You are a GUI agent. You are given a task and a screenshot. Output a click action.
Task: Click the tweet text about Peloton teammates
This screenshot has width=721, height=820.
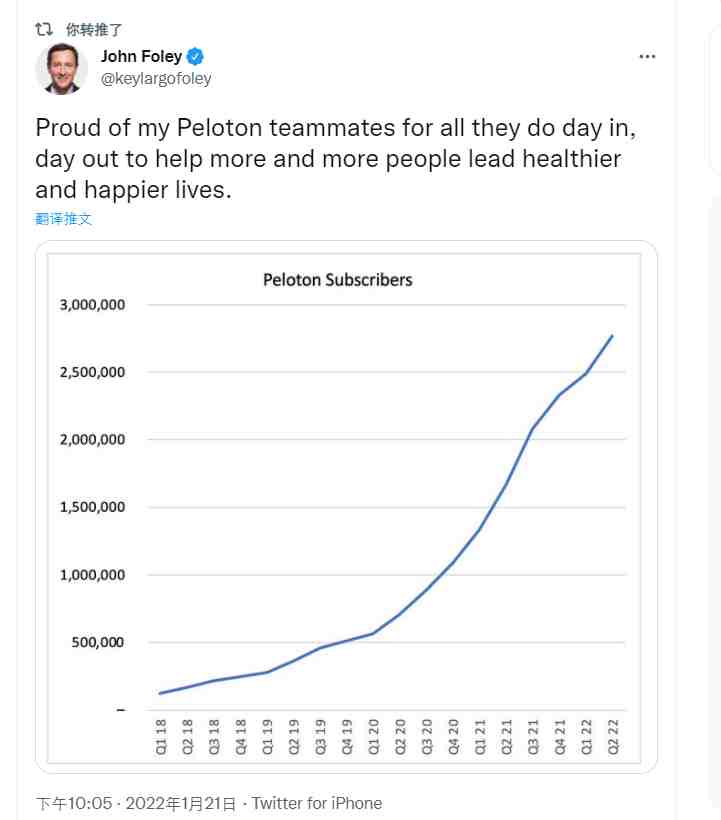(x=328, y=158)
